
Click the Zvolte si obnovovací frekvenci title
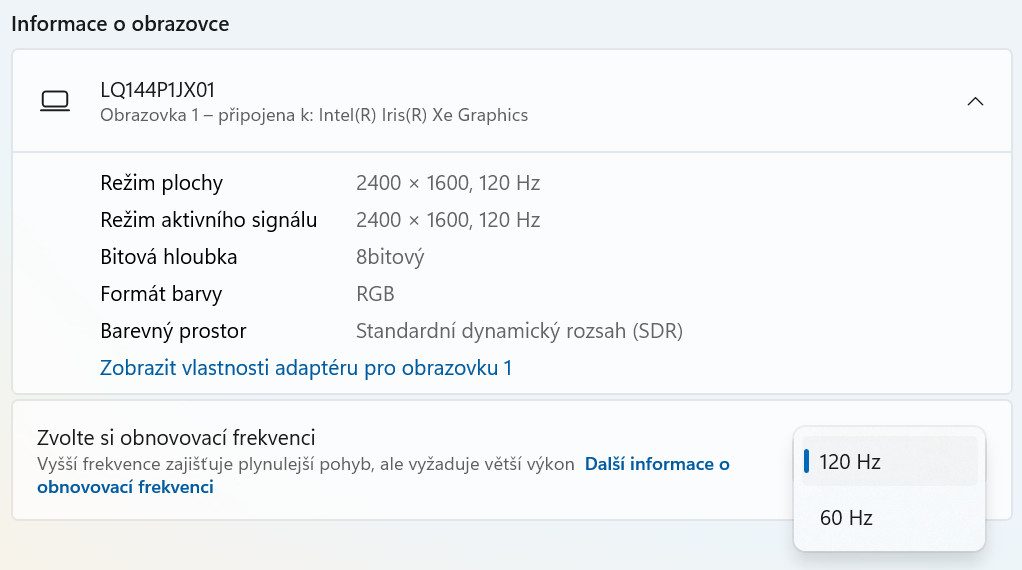click(176, 437)
